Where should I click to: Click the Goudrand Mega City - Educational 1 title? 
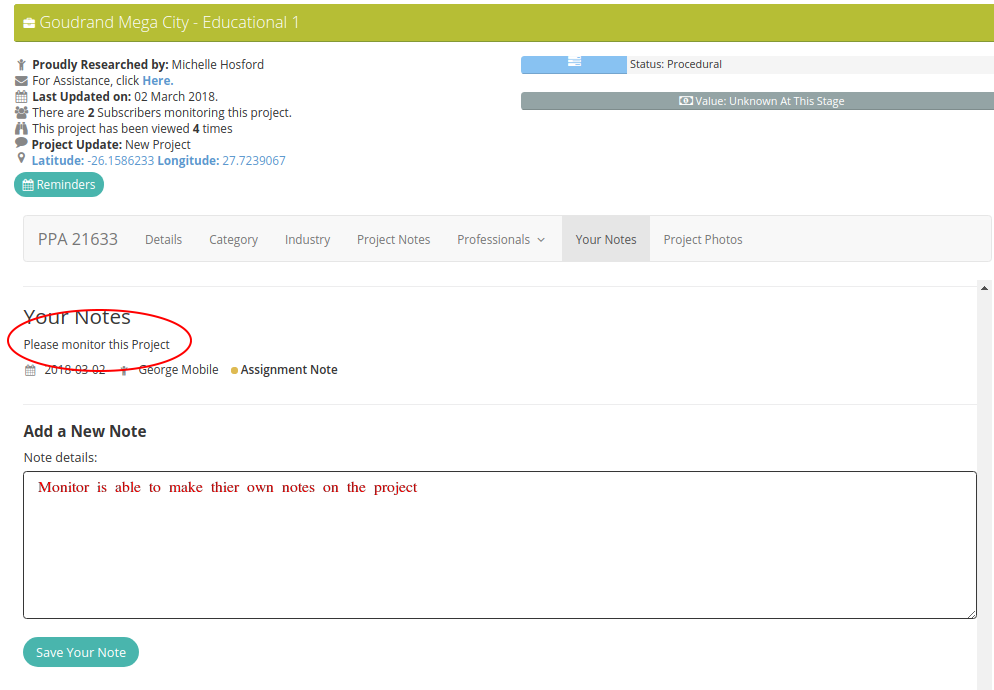point(169,23)
